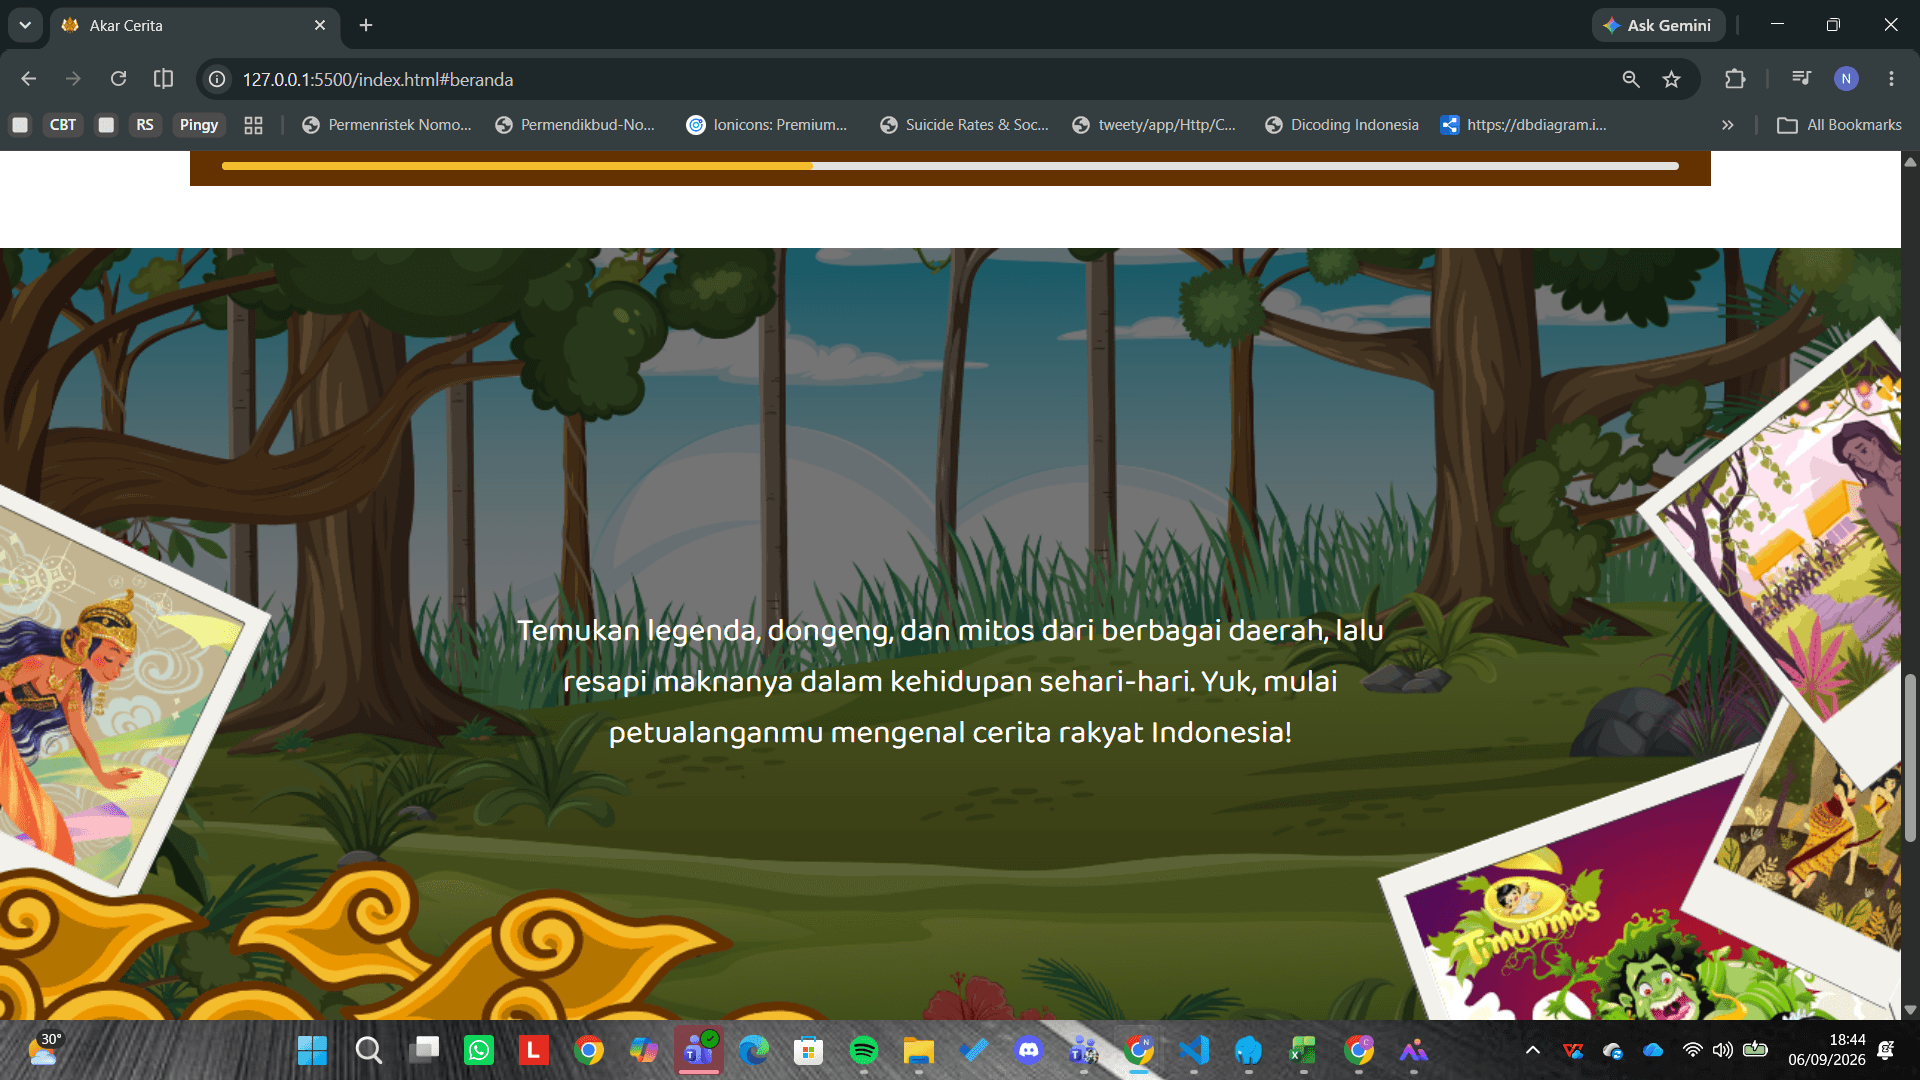The width and height of the screenshot is (1920, 1080).
Task: Click the page vertical scrollbar thumb
Action: (1910, 758)
